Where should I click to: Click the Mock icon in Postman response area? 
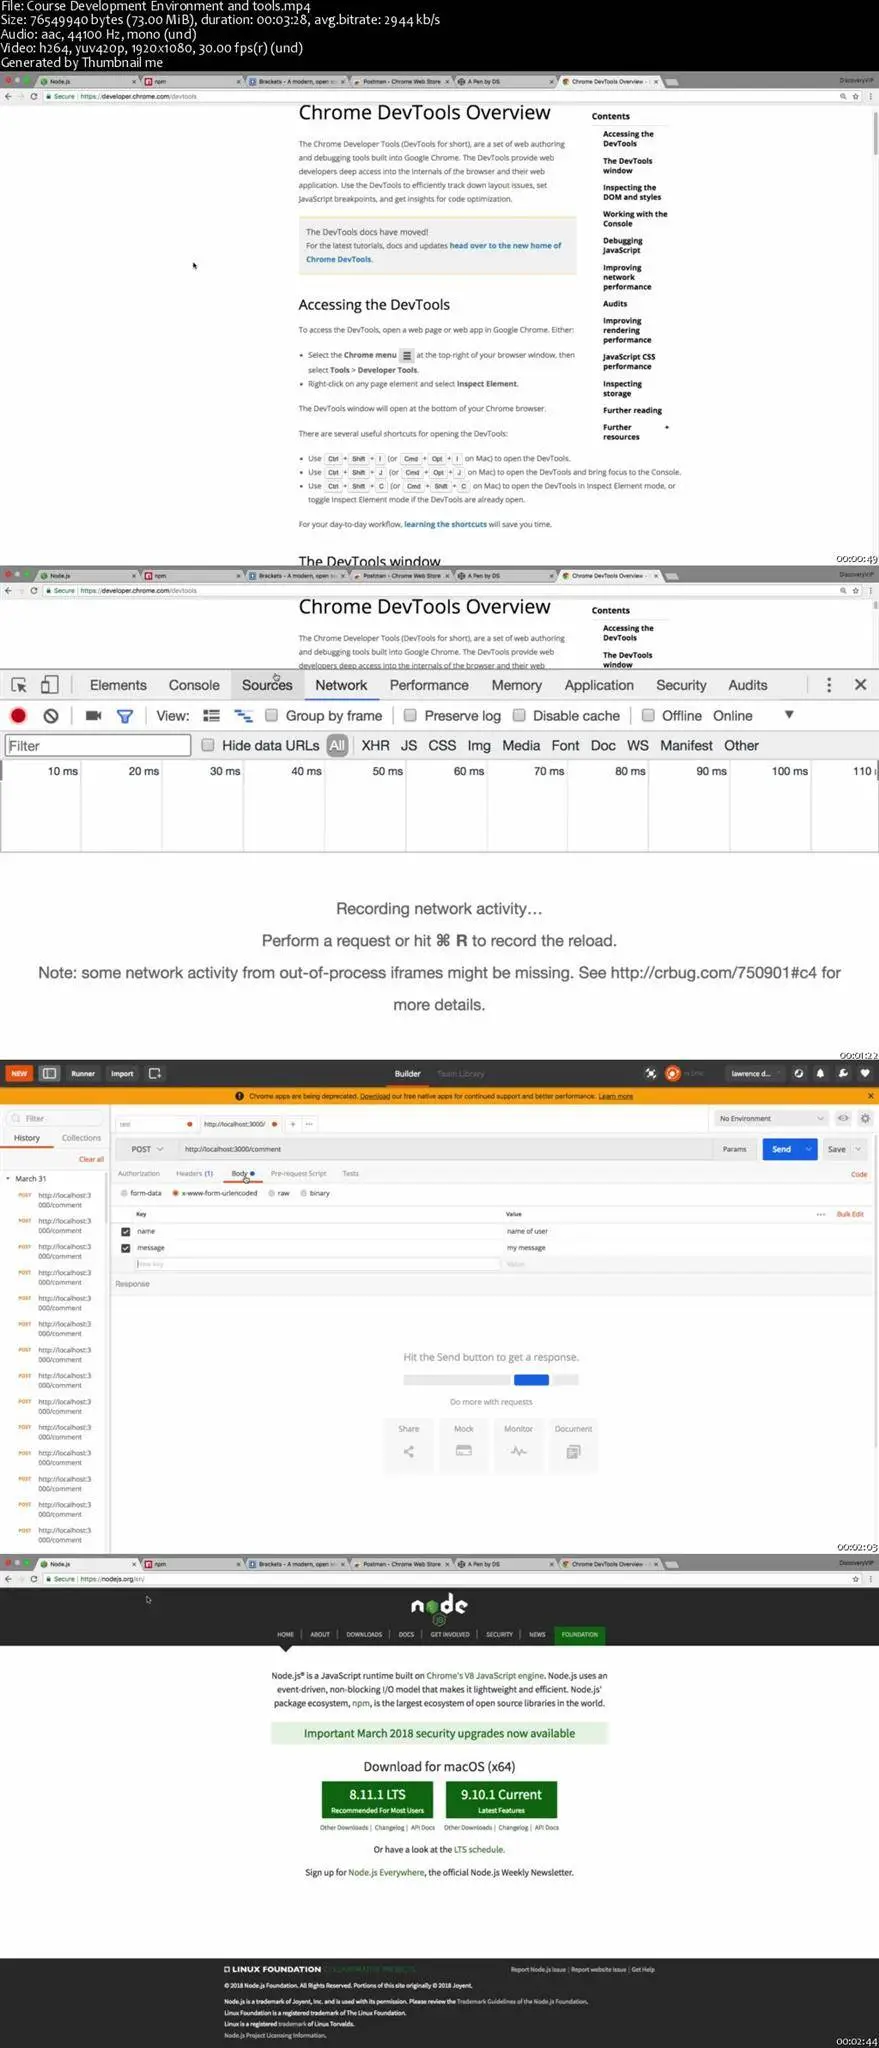[464, 1450]
